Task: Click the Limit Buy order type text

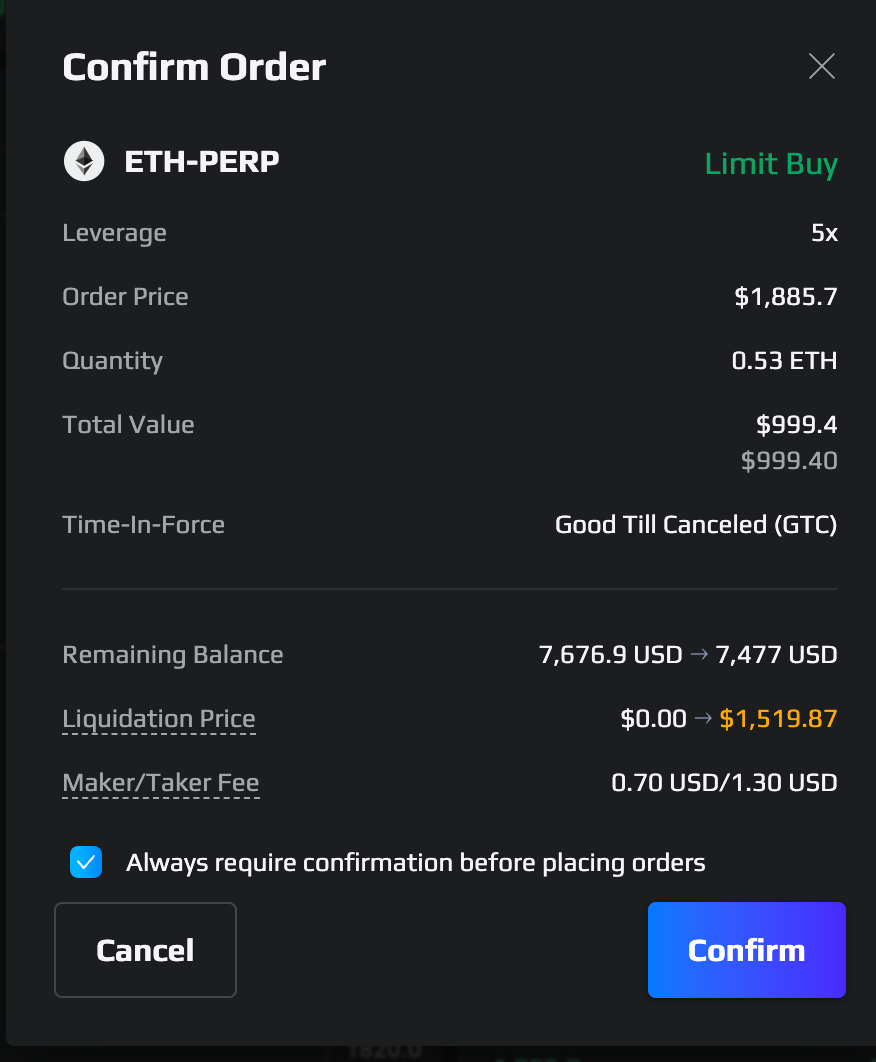Action: tap(771, 165)
